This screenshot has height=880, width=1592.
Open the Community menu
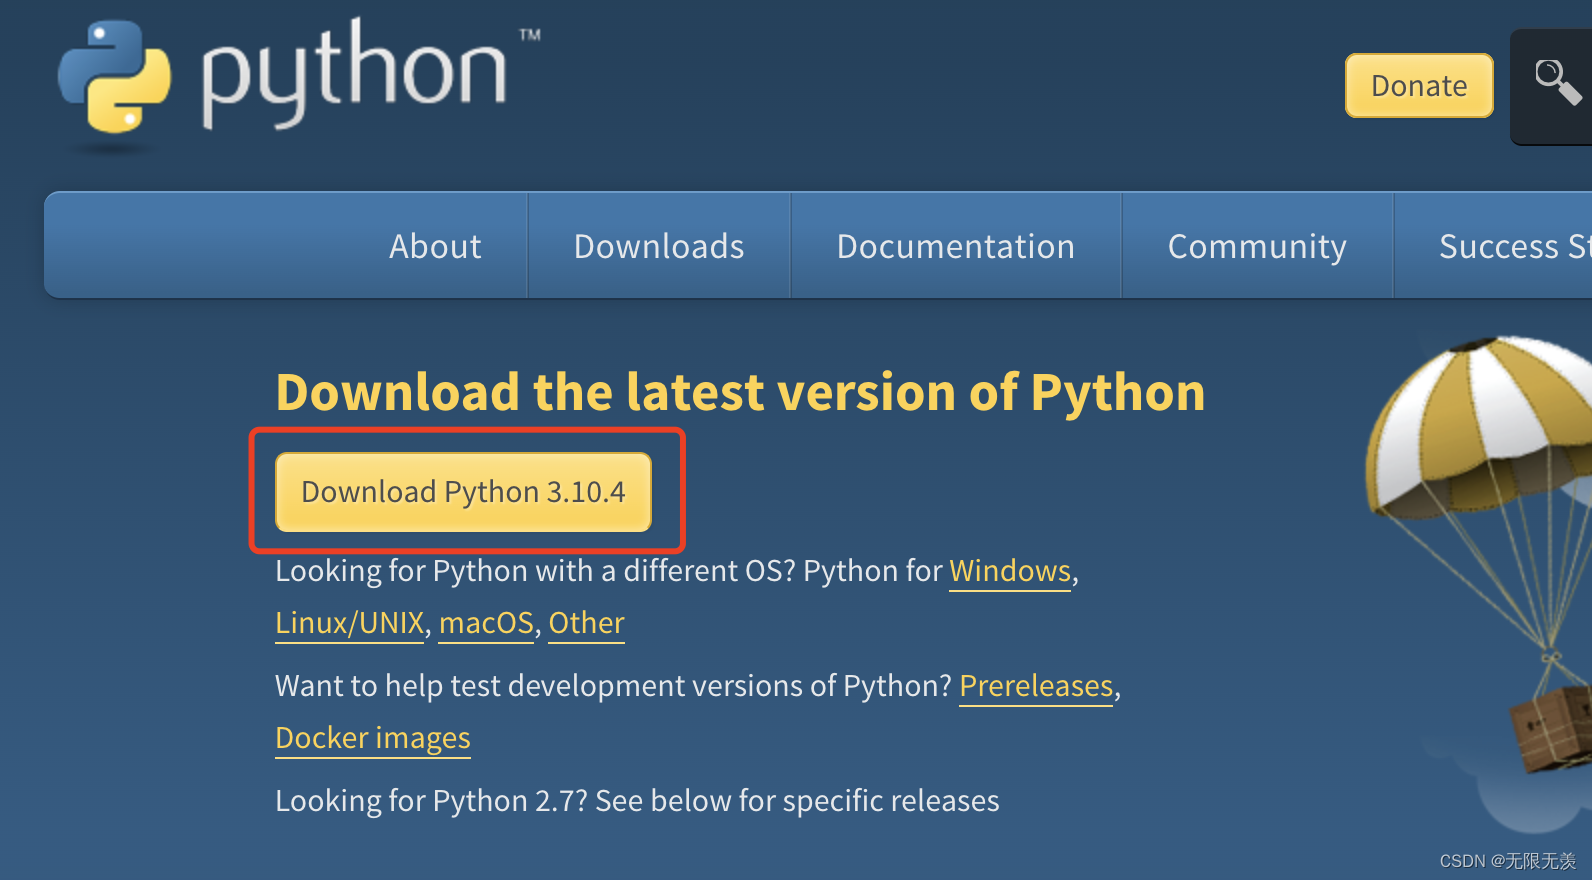1257,246
